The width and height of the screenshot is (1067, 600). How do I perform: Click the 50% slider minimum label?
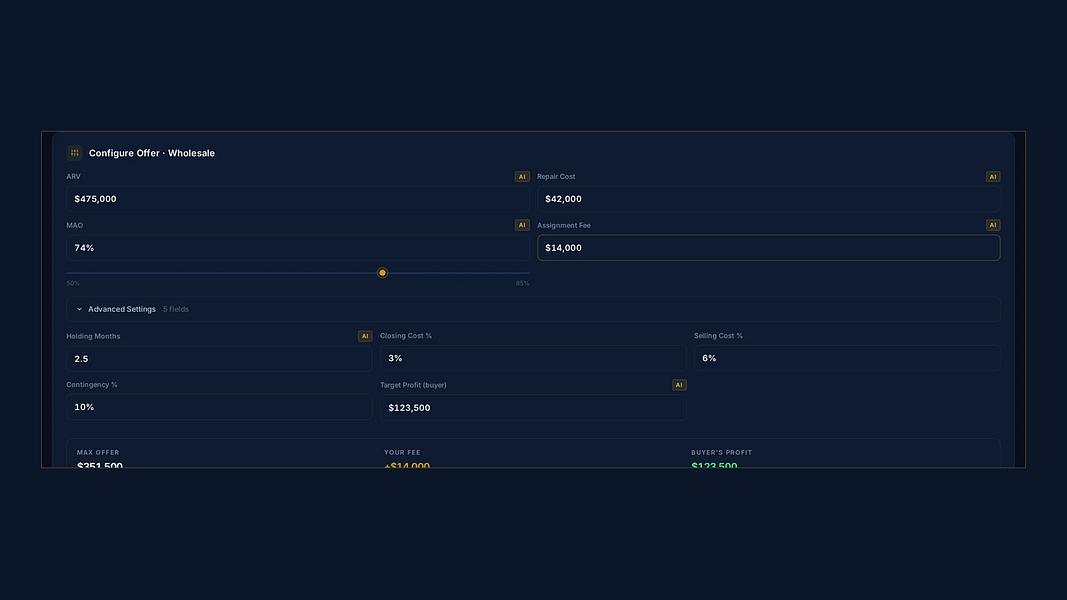tap(73, 284)
